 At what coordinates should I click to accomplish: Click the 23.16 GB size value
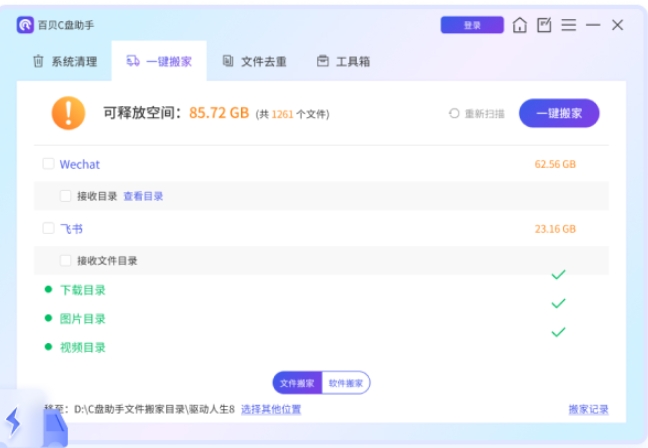point(555,229)
